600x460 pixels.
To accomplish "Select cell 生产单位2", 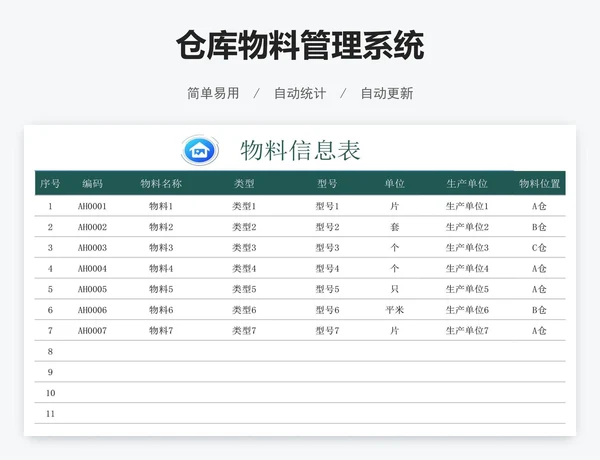I will point(467,227).
